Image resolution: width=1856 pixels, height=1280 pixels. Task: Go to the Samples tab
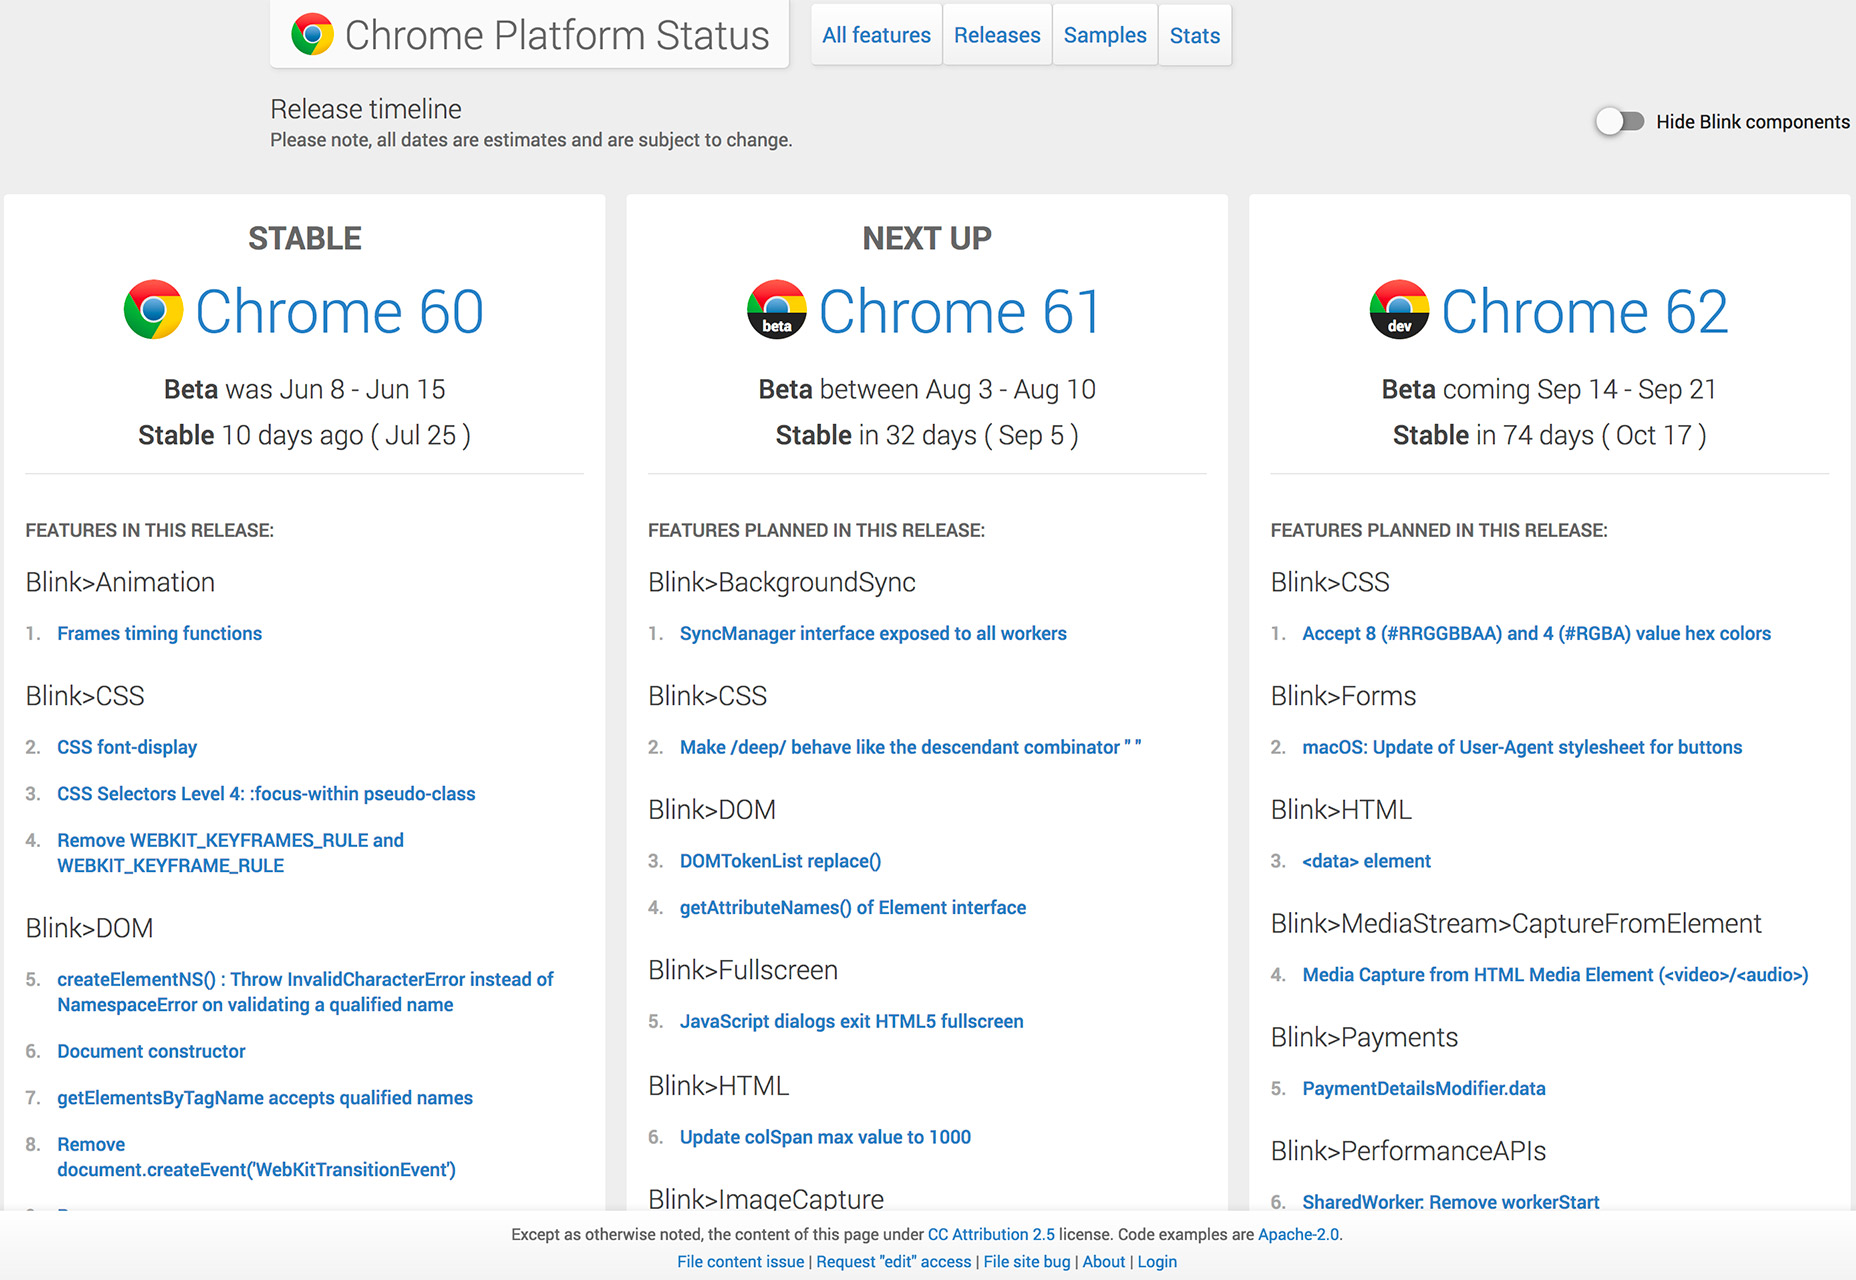tap(1105, 36)
